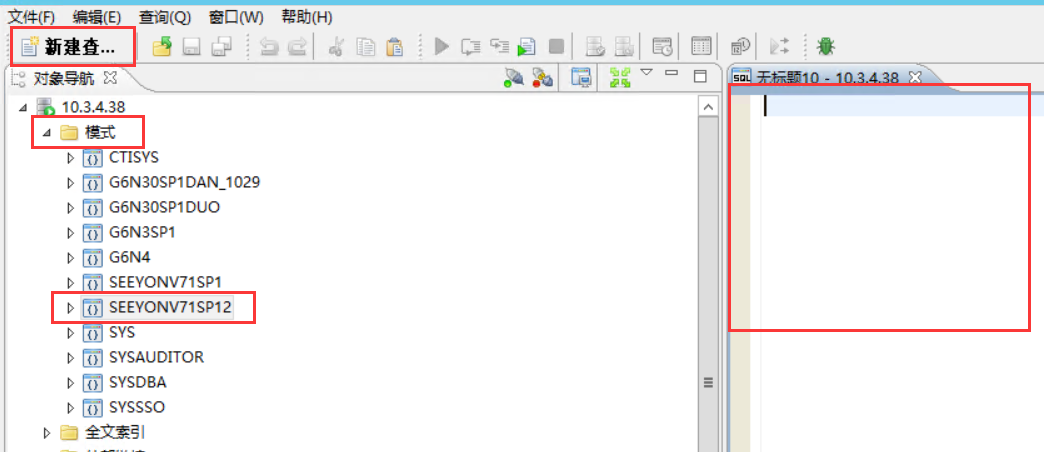Click the Save All icon
1044x452 pixels.
point(222,47)
